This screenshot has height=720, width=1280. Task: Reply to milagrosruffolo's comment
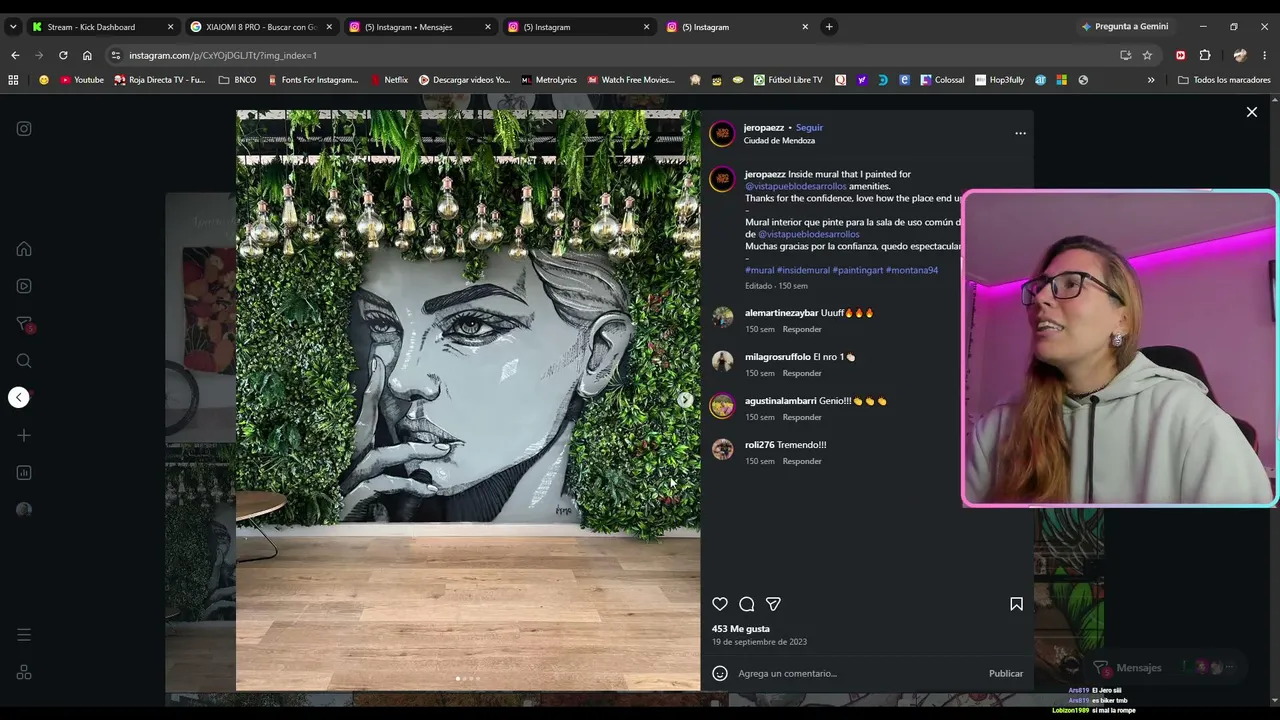coord(802,373)
